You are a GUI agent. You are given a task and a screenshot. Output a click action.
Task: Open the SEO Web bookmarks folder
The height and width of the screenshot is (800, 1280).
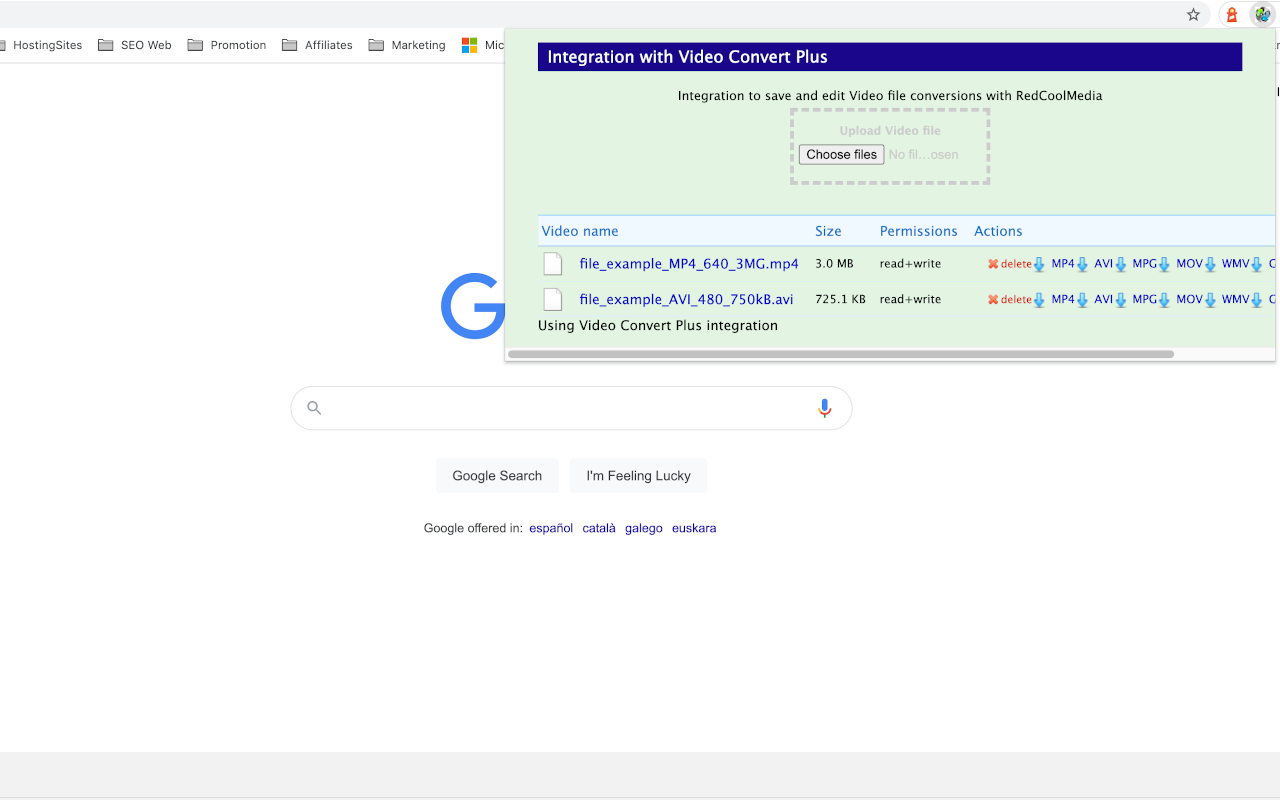(x=134, y=45)
